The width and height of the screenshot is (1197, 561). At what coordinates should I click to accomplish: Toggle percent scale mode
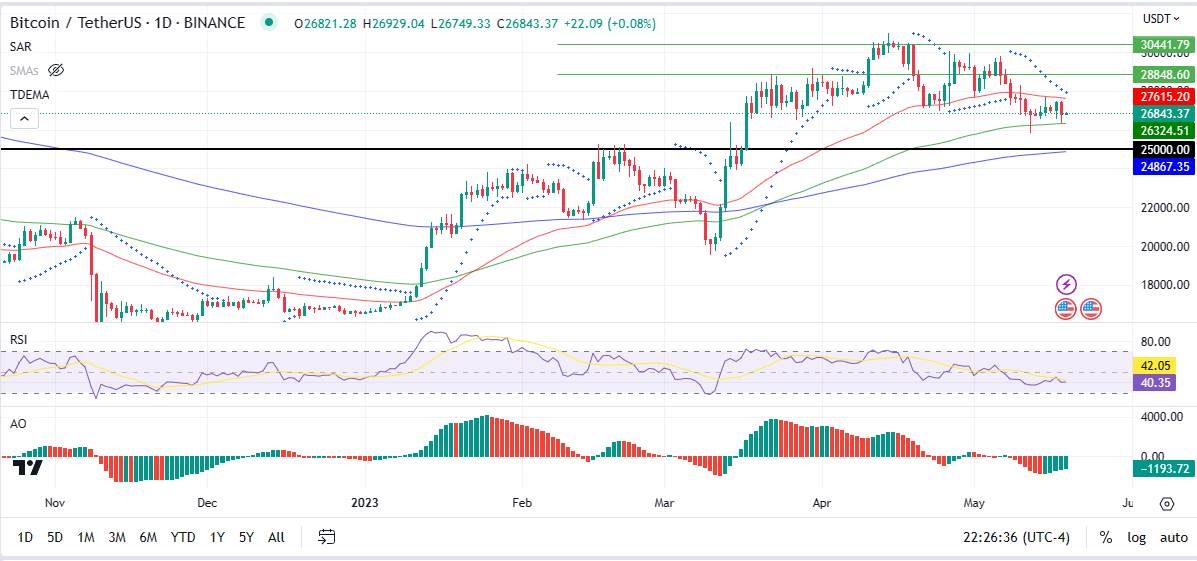click(1105, 537)
